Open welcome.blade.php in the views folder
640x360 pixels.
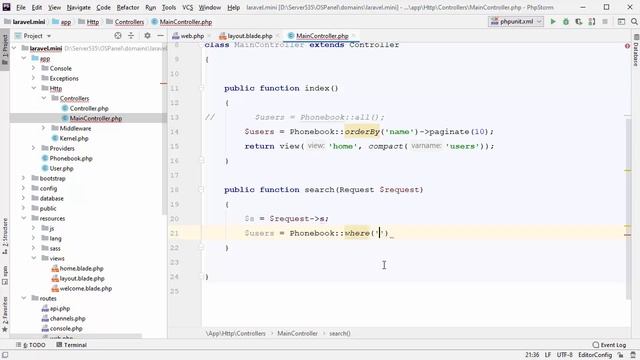(x=86, y=289)
